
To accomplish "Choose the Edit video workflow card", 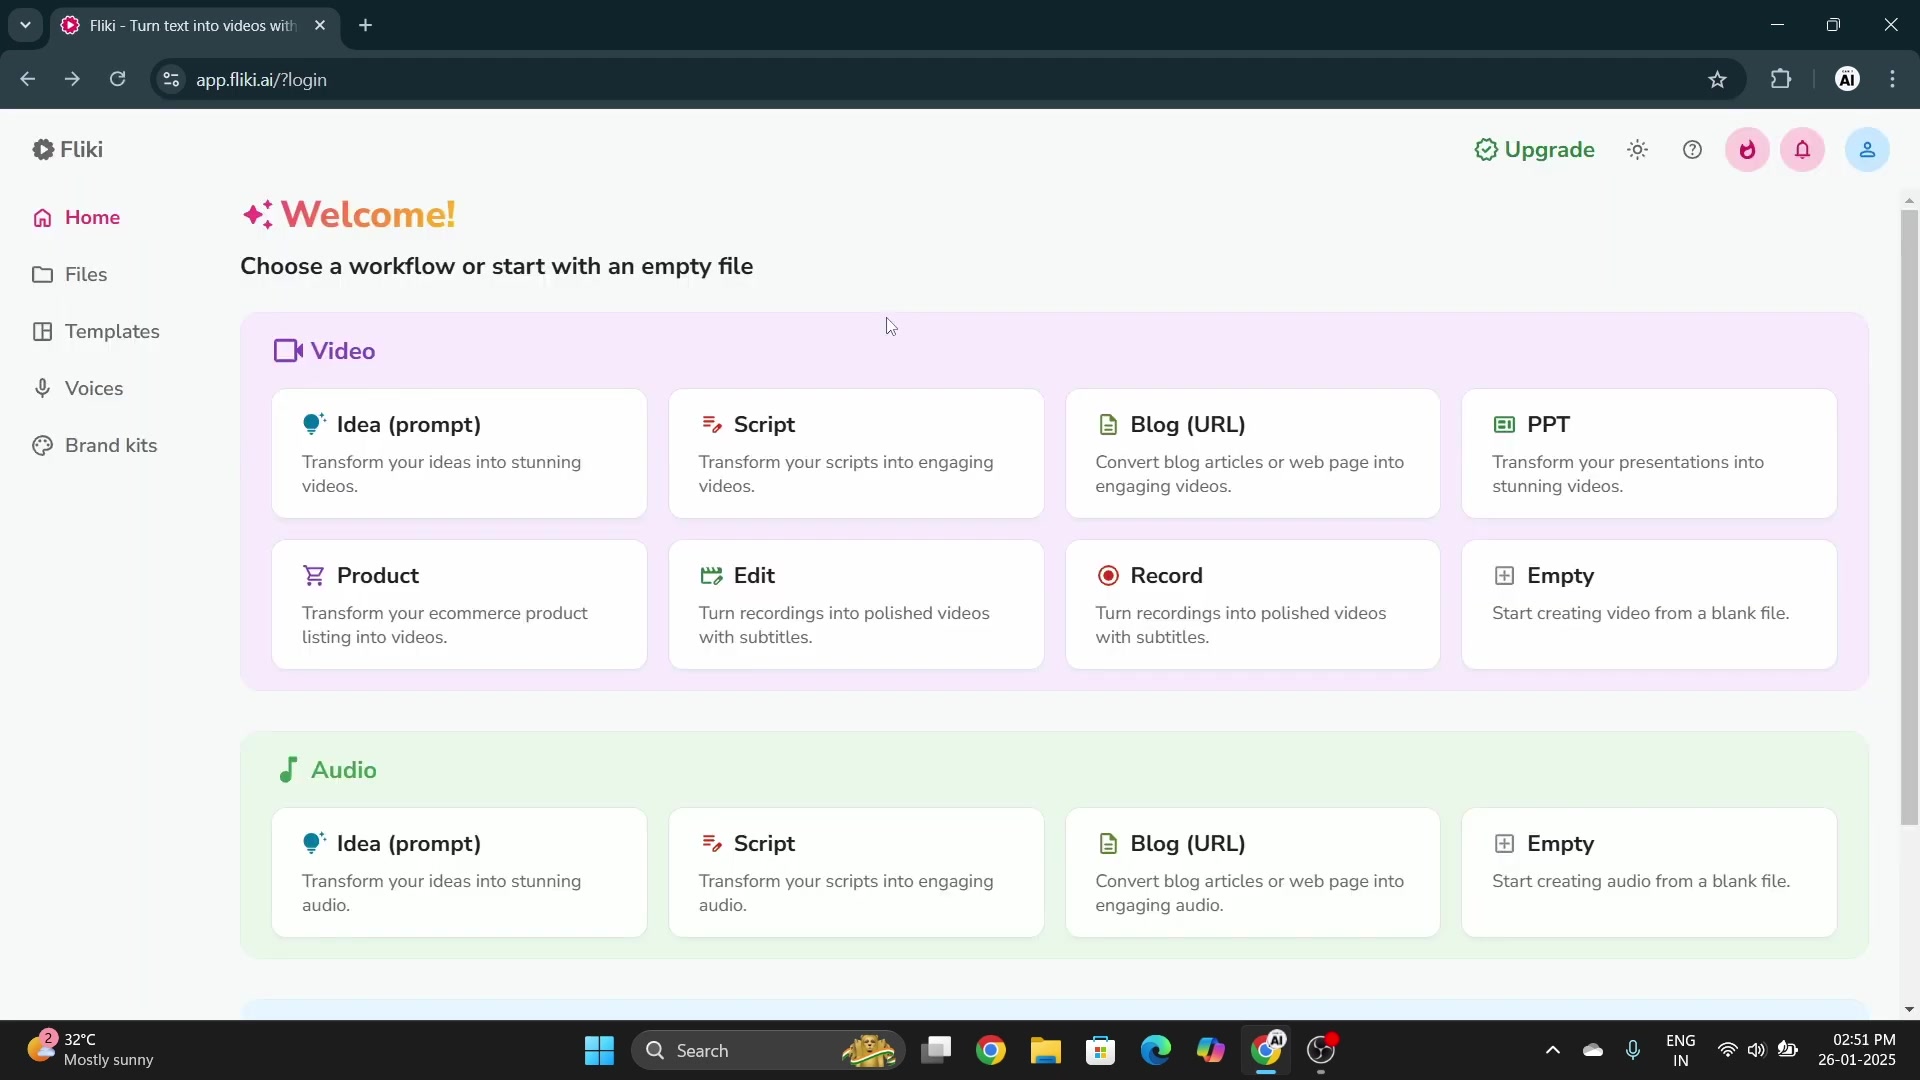I will [856, 605].
